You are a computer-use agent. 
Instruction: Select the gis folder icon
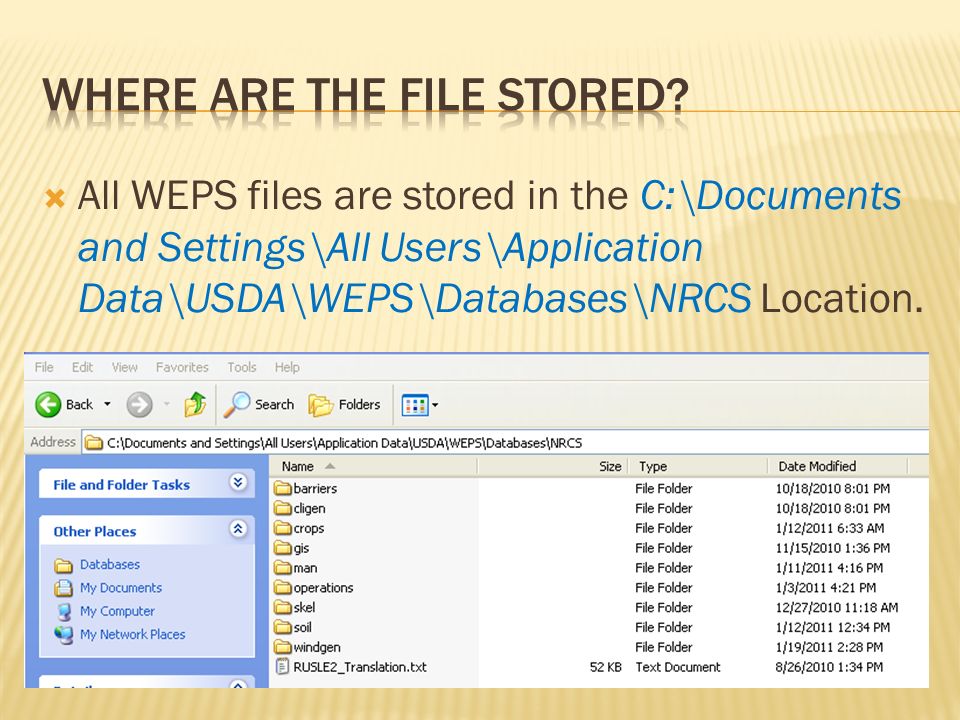(282, 548)
